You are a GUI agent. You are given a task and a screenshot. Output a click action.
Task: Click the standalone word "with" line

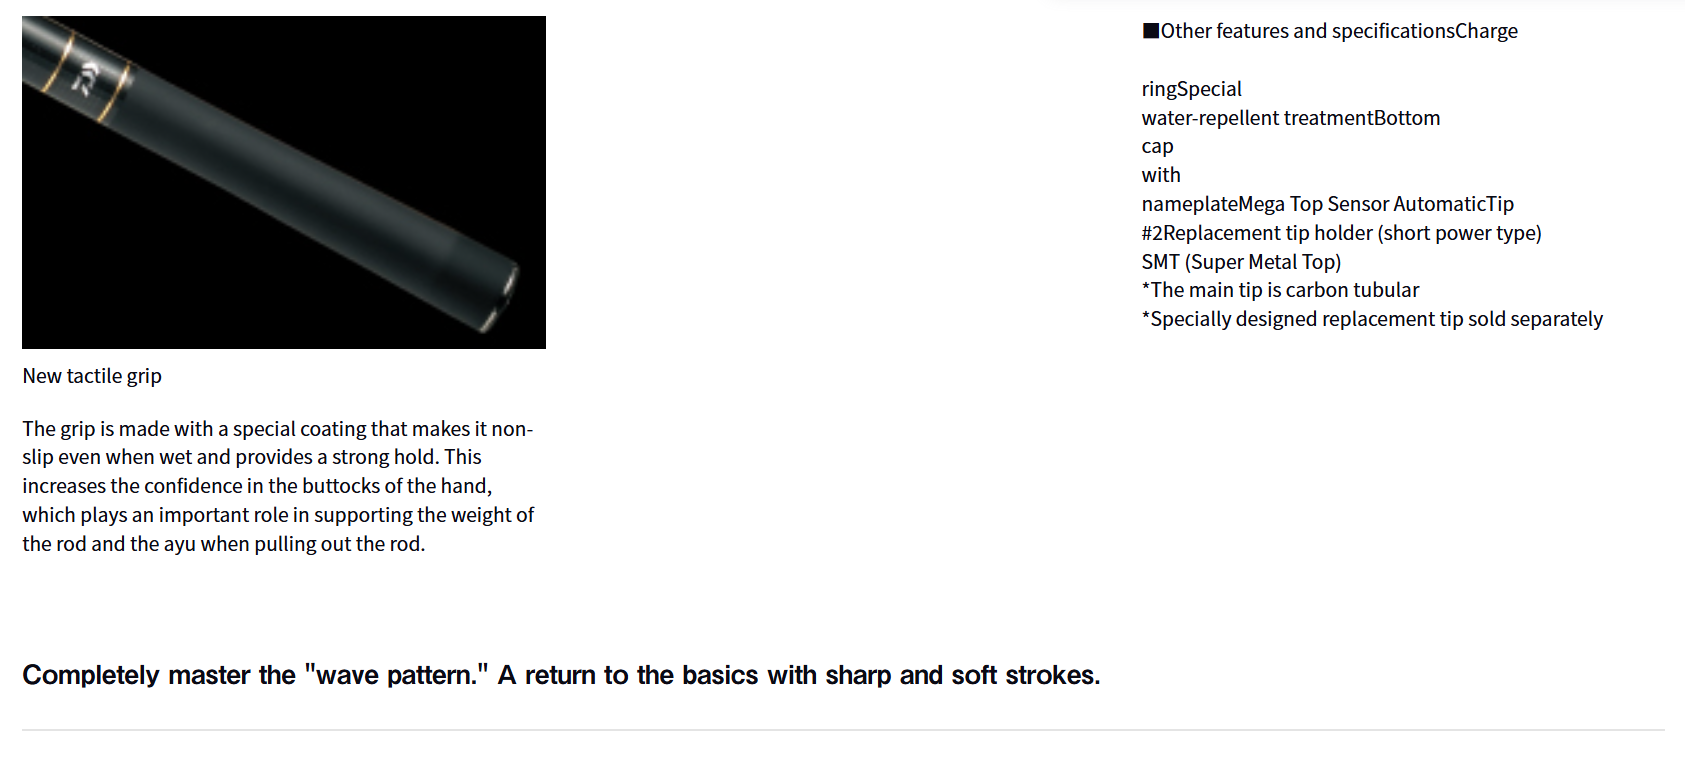click(1160, 175)
